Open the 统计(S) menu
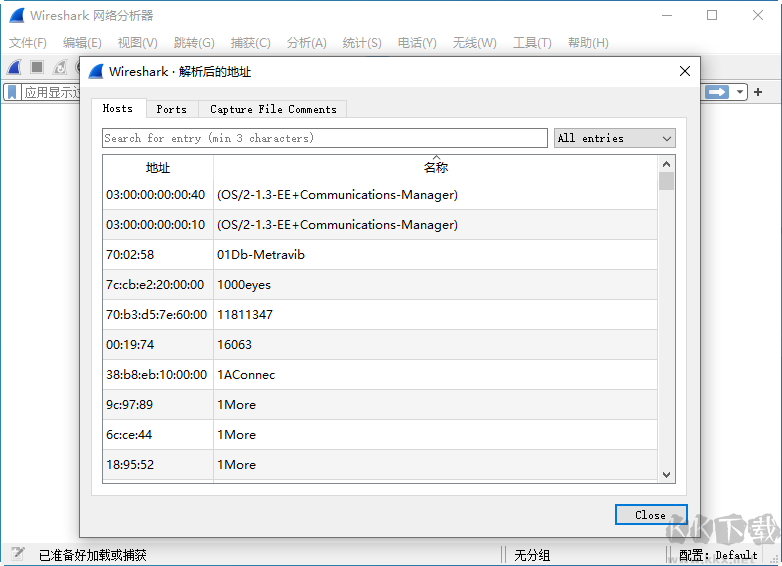 361,43
